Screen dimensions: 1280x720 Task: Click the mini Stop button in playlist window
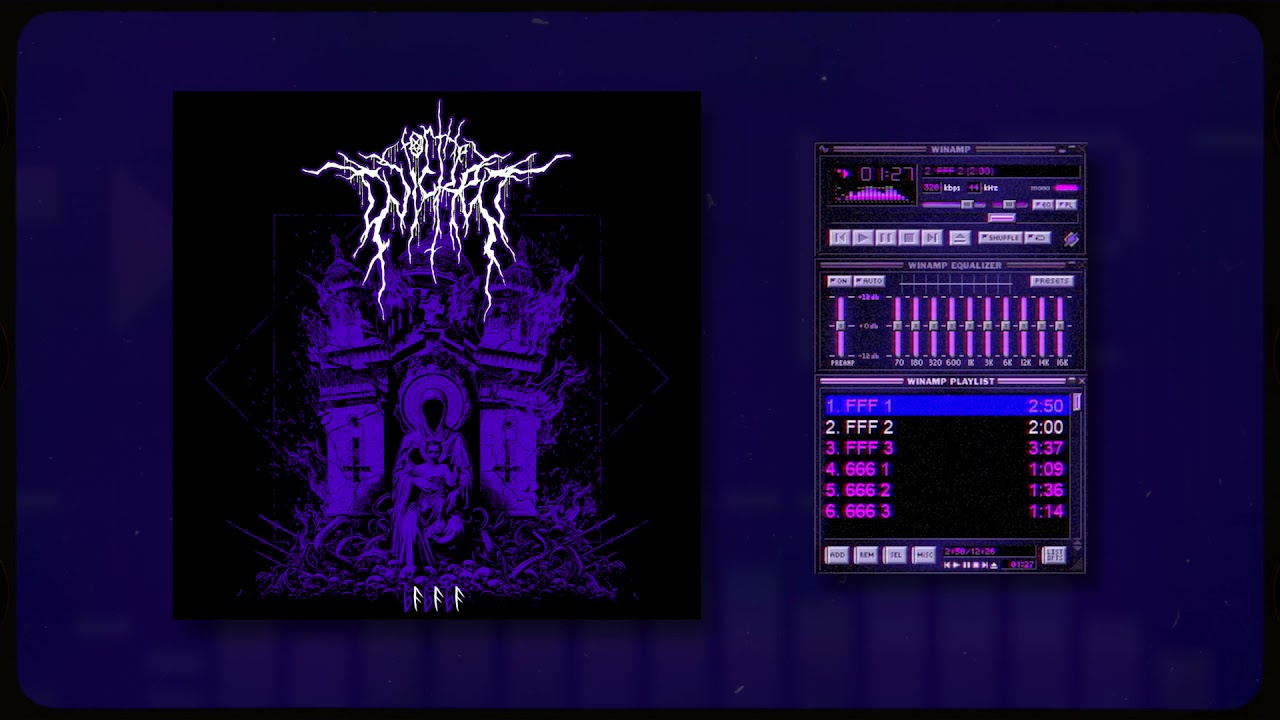[975, 565]
